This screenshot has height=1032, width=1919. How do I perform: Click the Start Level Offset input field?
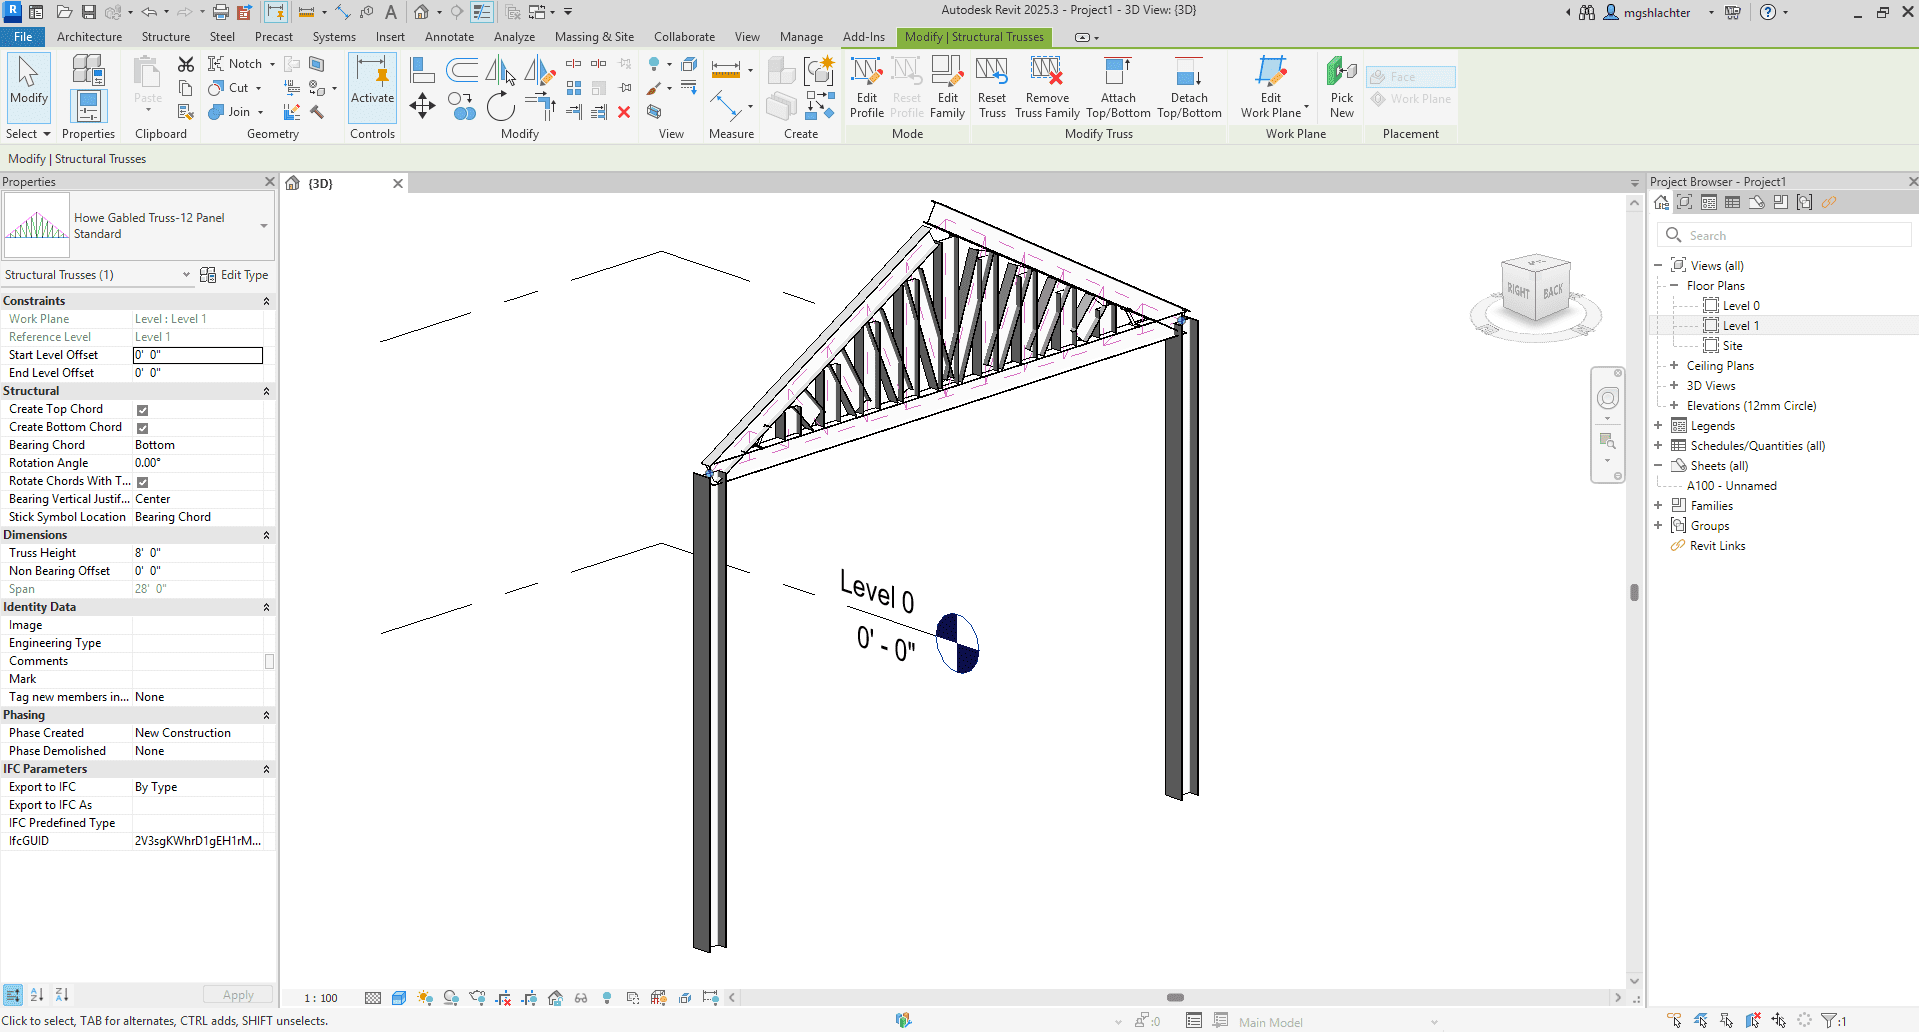(x=198, y=355)
